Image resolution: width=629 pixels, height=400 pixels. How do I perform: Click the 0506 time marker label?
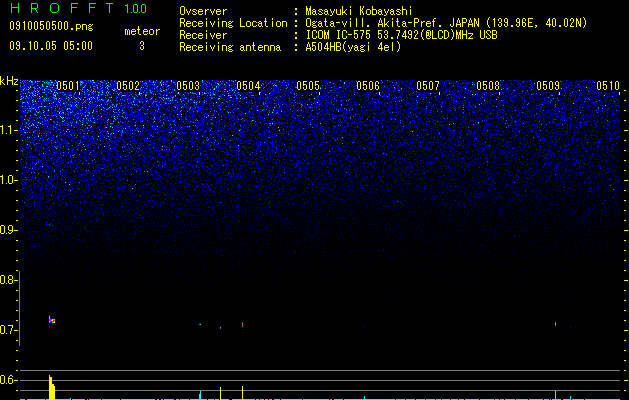368,86
